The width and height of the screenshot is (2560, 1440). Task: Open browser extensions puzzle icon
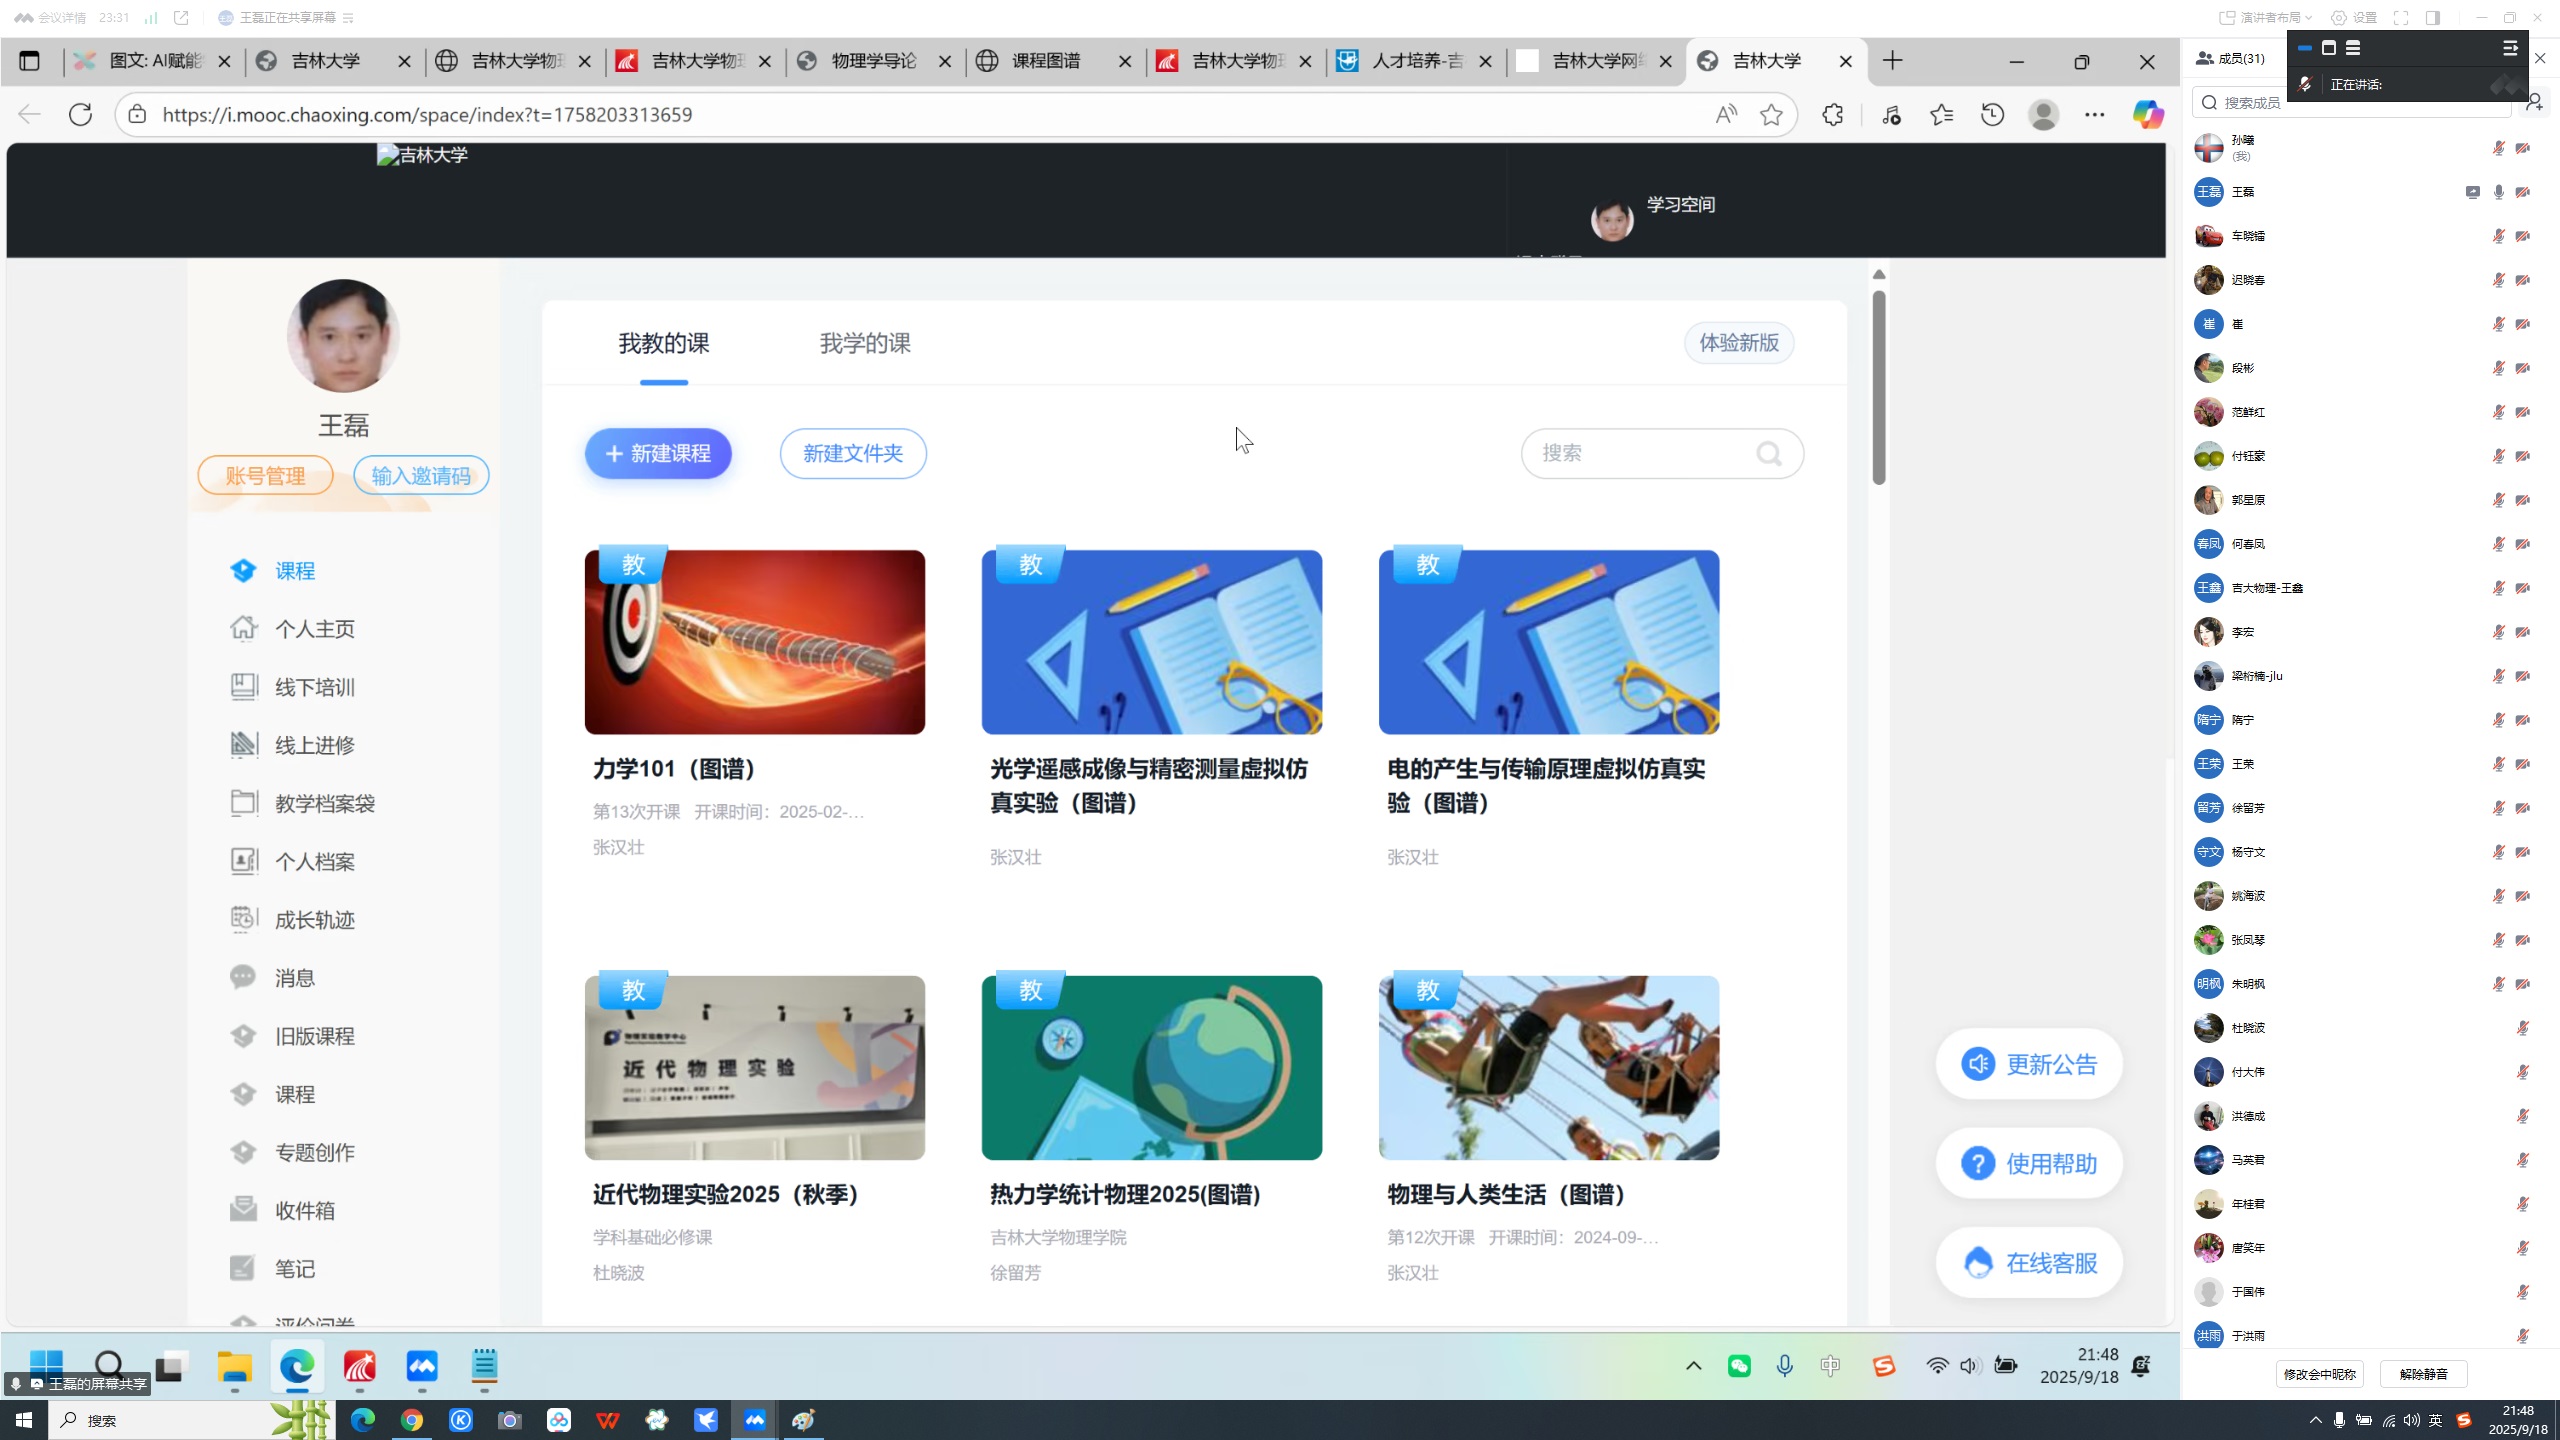(1832, 115)
